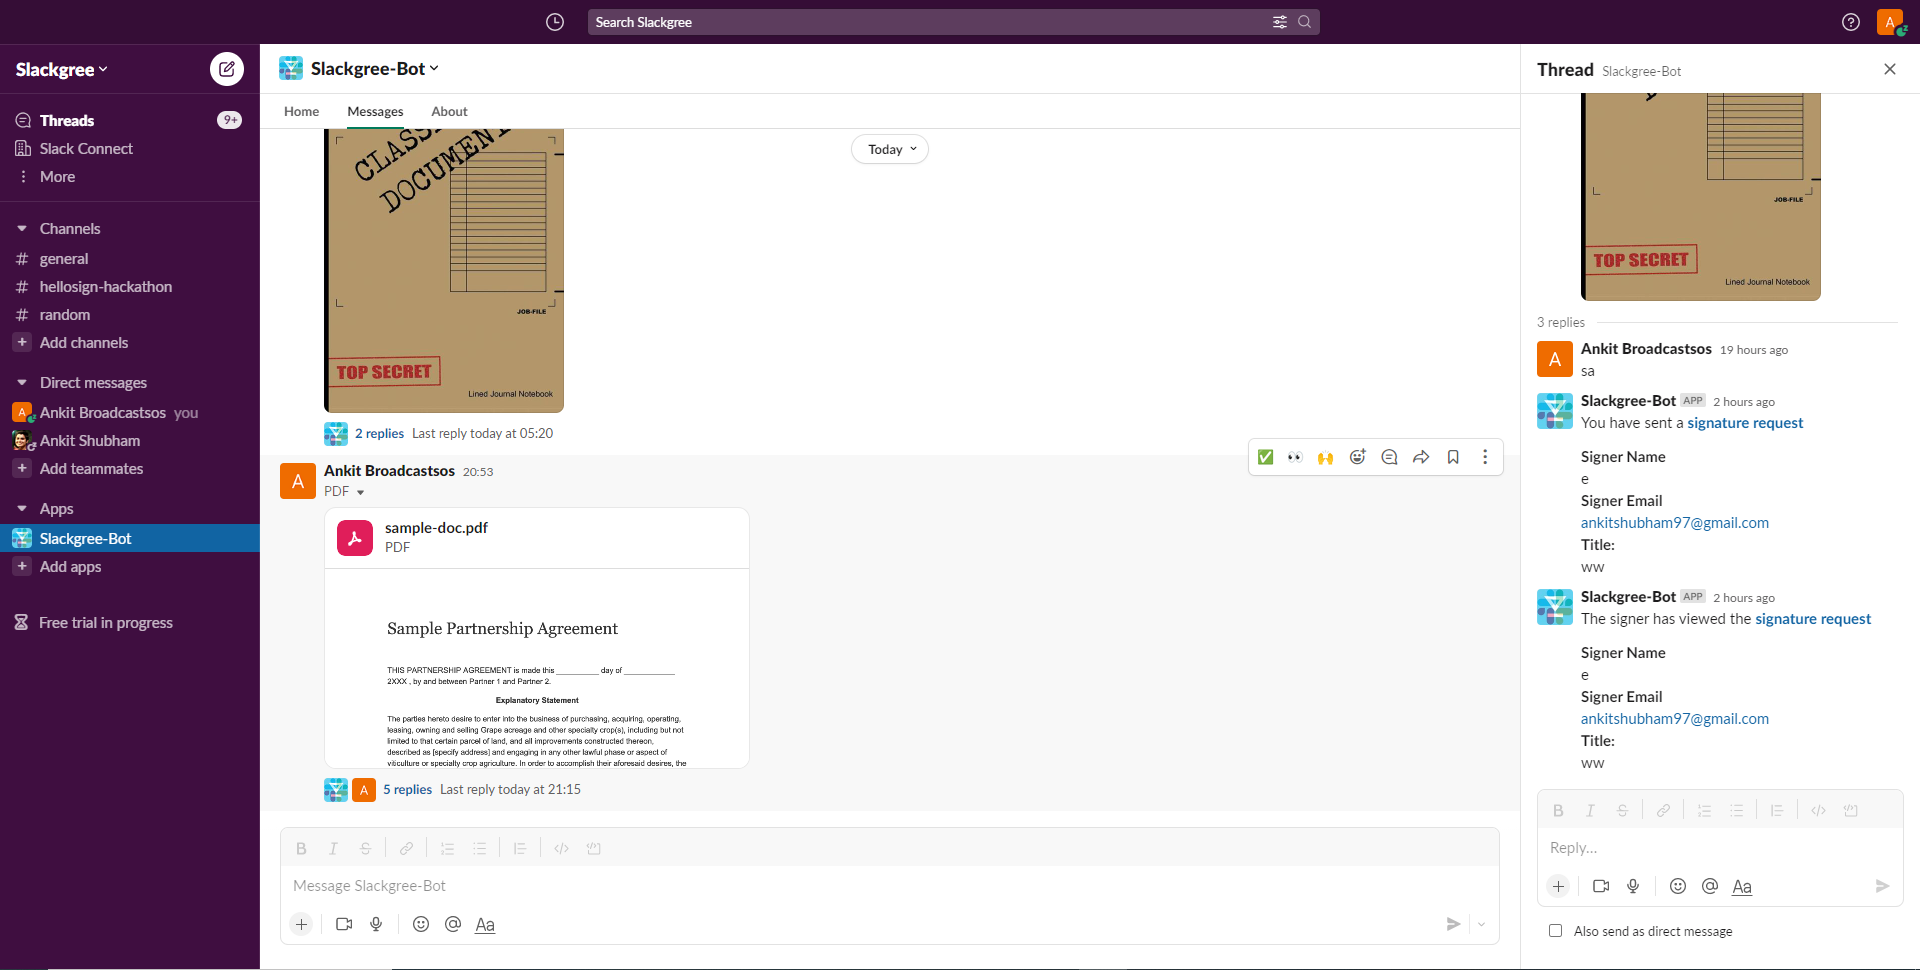Viewport: 1920px width, 970px height.
Task: Collapse the PDF file preview
Action: [360, 492]
